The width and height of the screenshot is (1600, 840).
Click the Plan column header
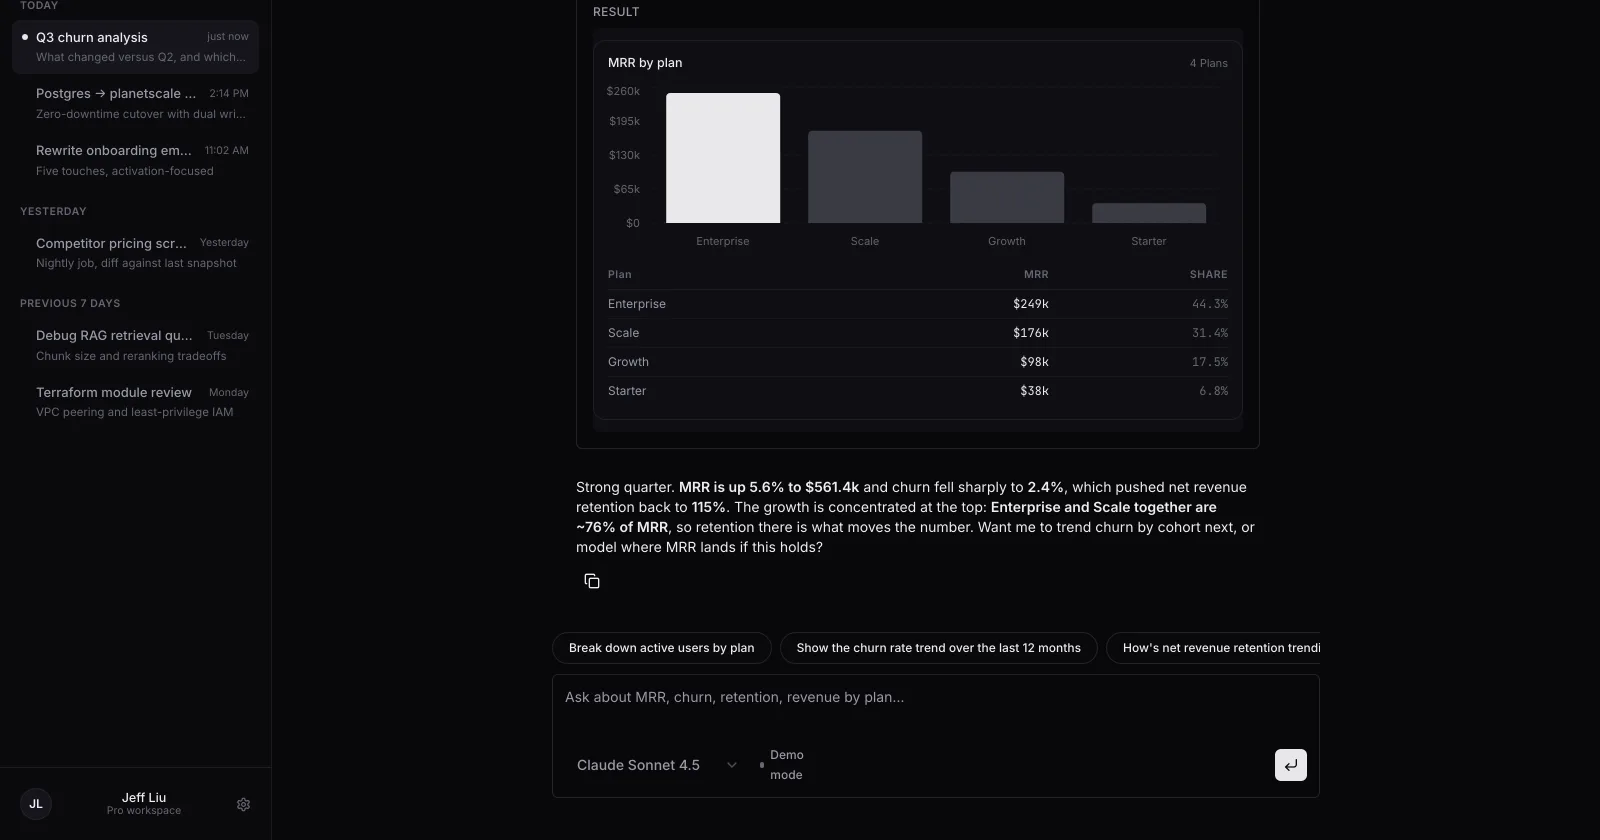pos(619,274)
